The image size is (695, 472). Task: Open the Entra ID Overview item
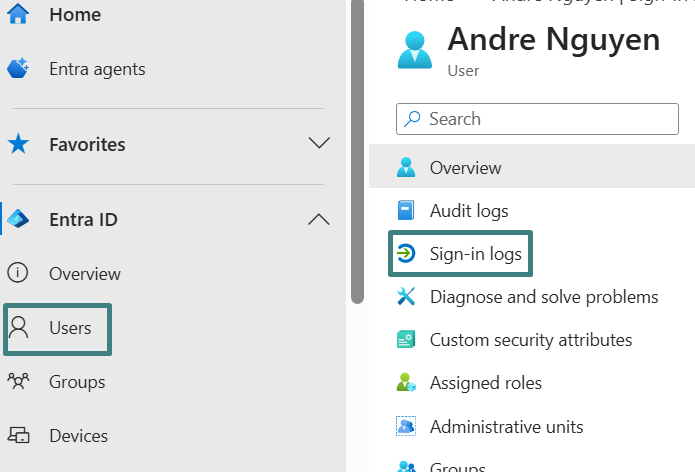[84, 274]
